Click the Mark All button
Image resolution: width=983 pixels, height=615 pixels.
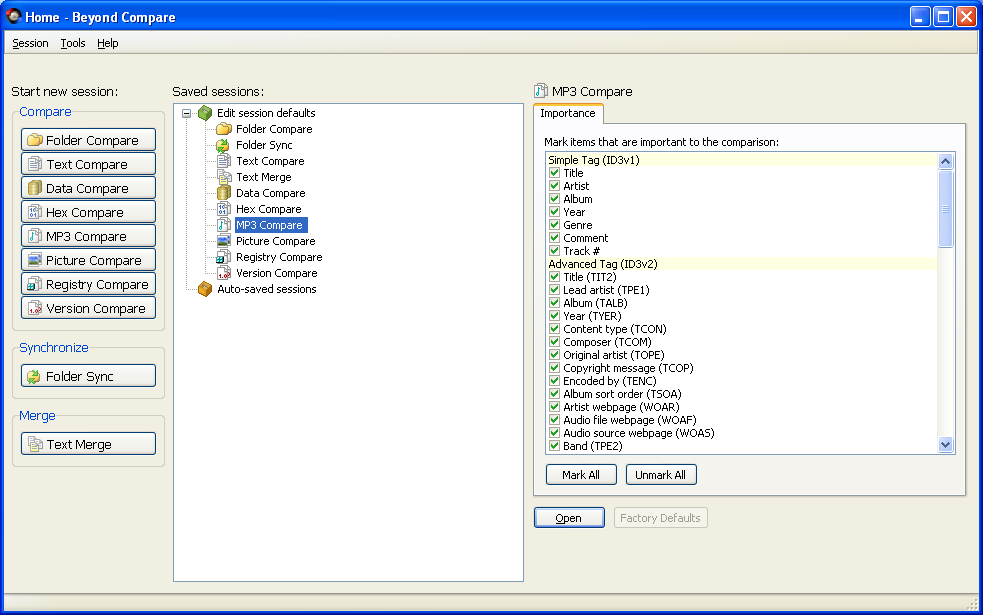pos(581,474)
